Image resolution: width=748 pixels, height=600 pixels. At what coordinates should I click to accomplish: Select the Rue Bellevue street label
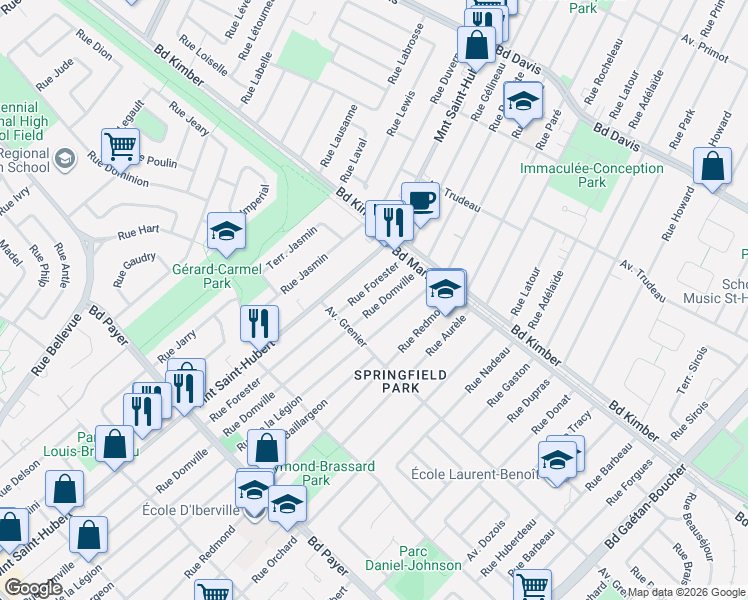pyautogui.click(x=57, y=344)
